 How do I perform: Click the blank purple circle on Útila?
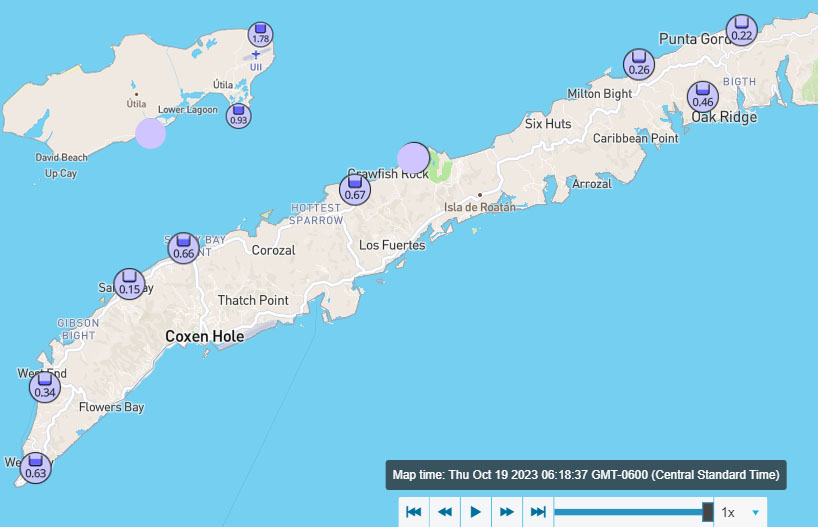click(150, 133)
